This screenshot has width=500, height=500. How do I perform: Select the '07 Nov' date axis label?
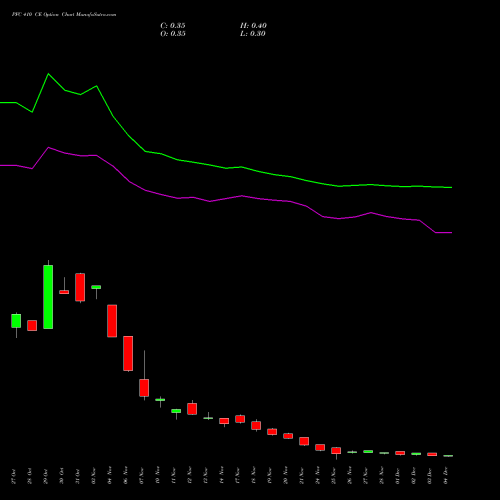[142, 476]
